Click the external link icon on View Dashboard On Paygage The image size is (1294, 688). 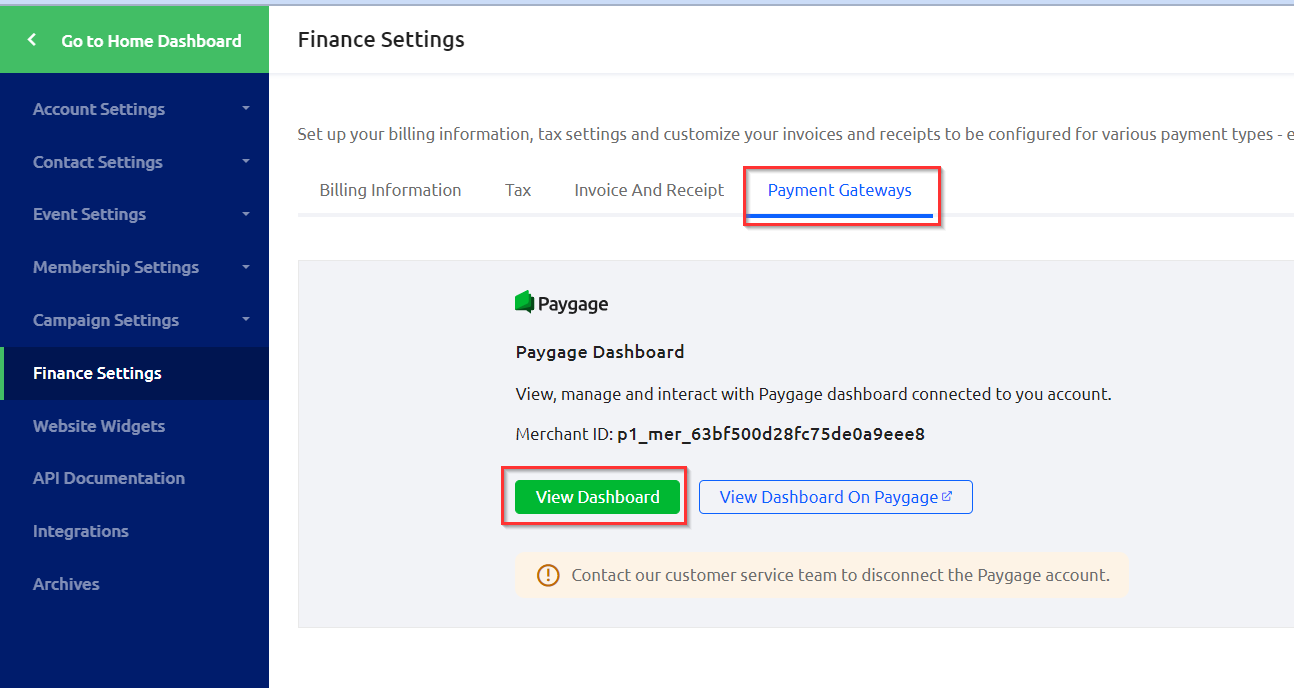pos(947,496)
